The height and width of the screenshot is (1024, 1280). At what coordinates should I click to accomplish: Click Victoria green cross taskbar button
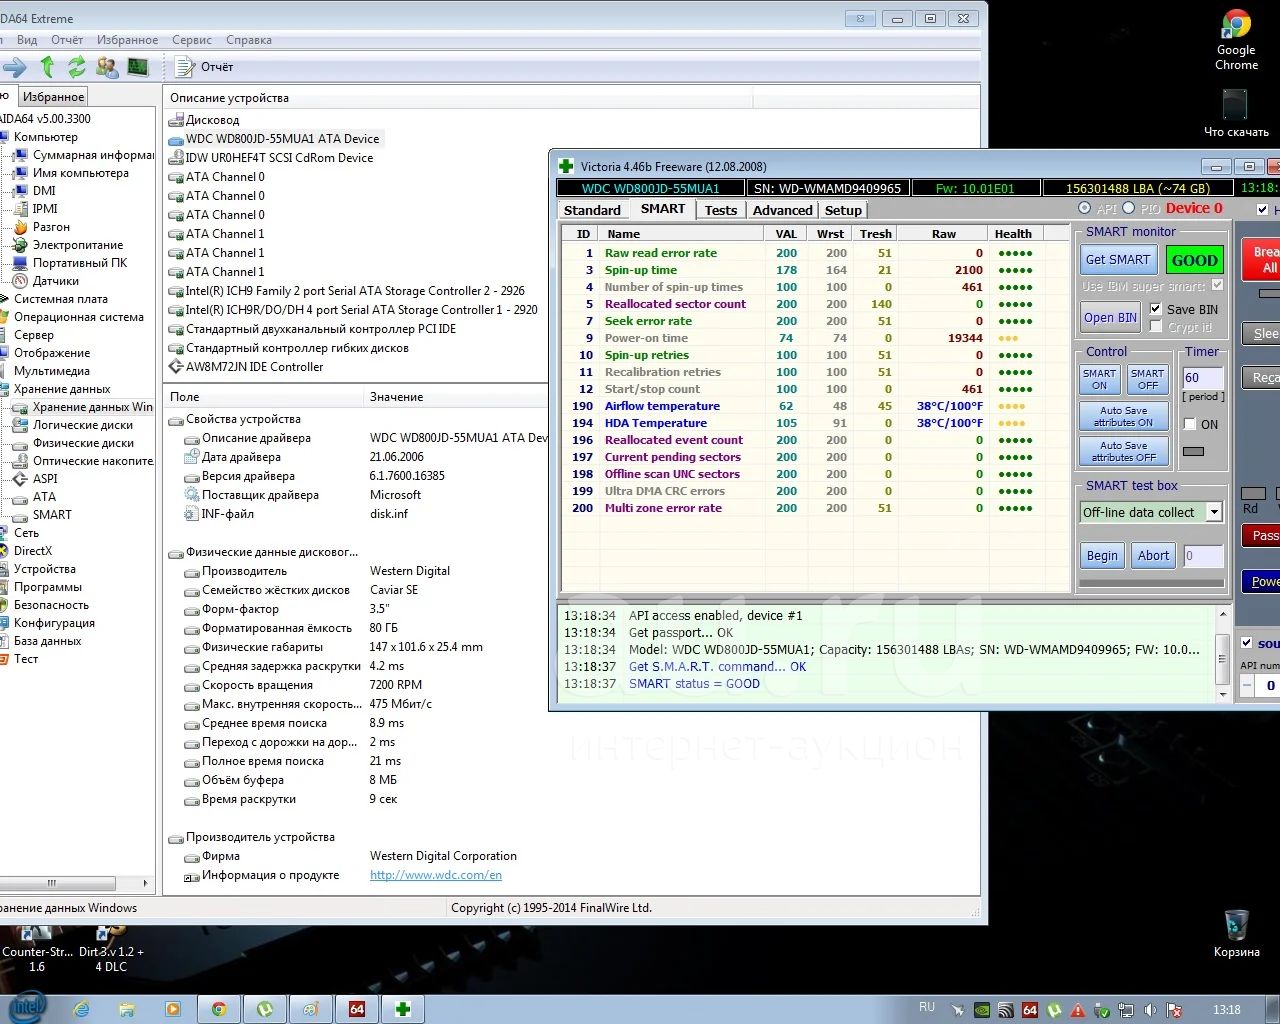pyautogui.click(x=402, y=1009)
